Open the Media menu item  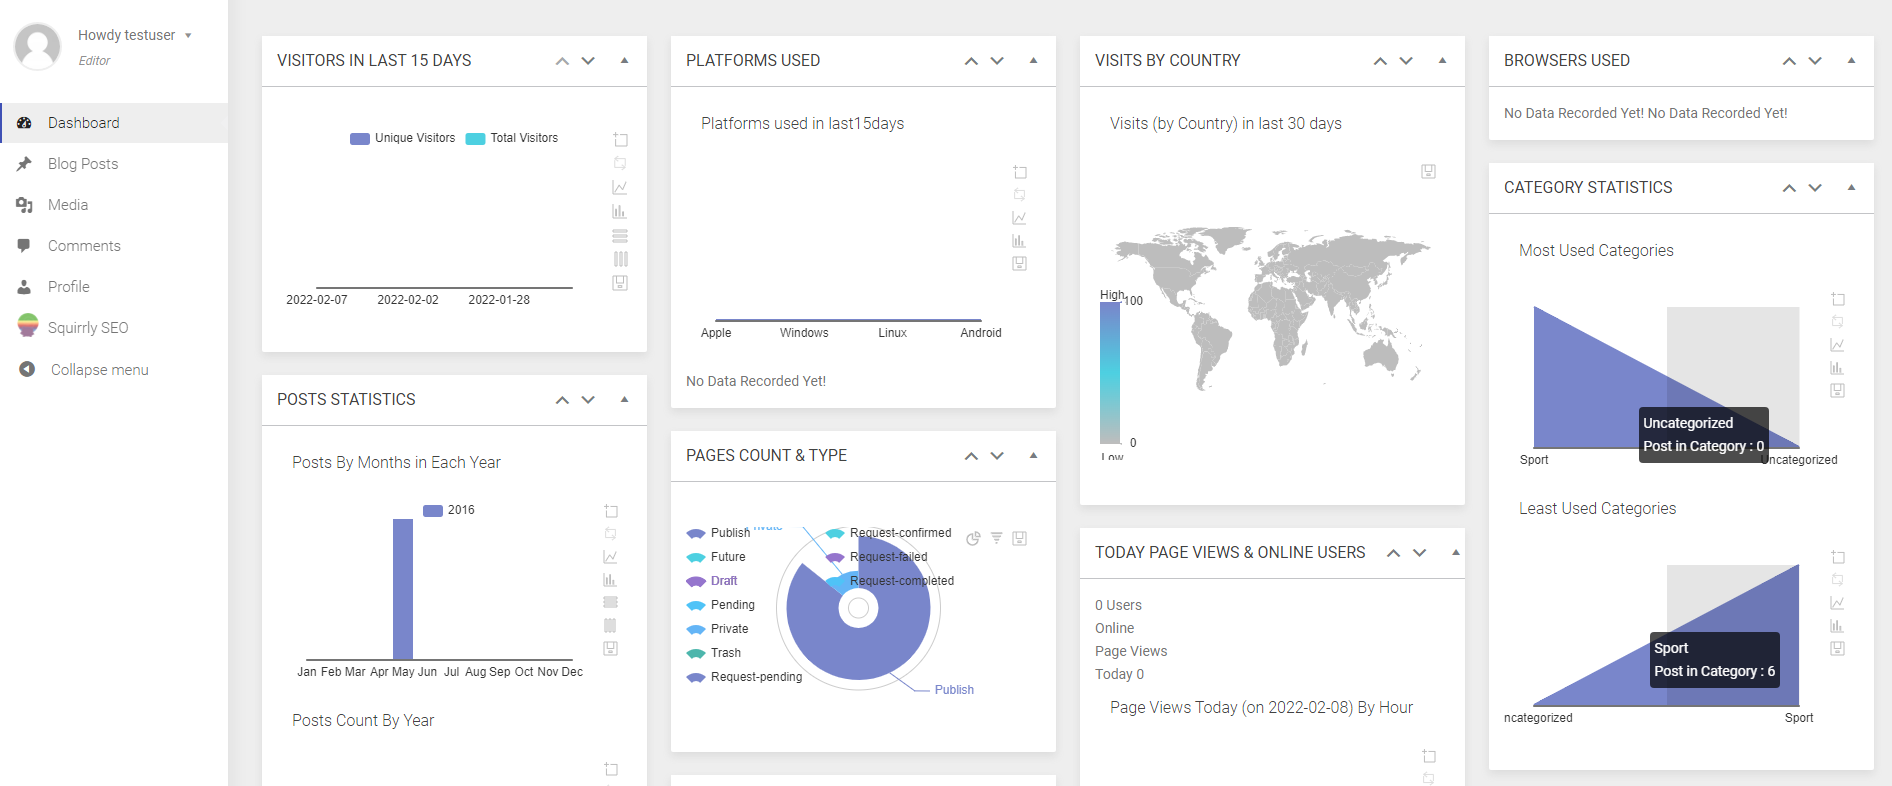114,205
